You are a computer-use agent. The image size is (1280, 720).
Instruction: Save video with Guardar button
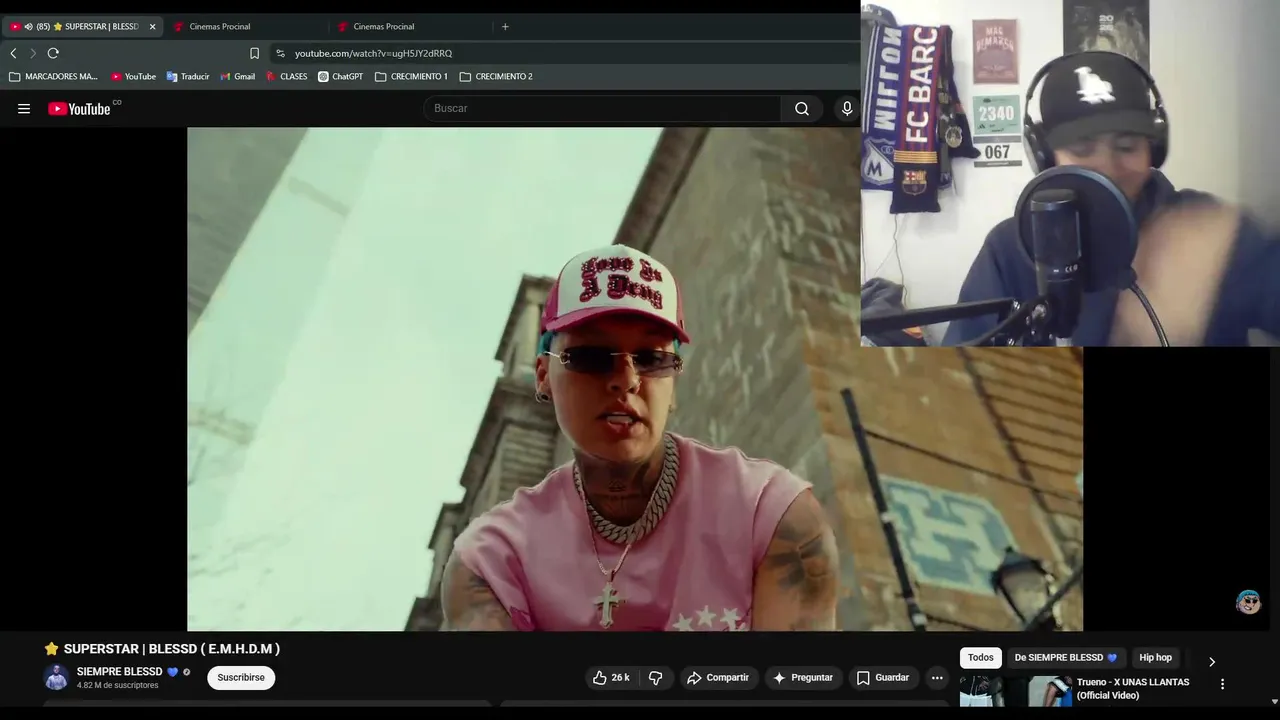(883, 678)
